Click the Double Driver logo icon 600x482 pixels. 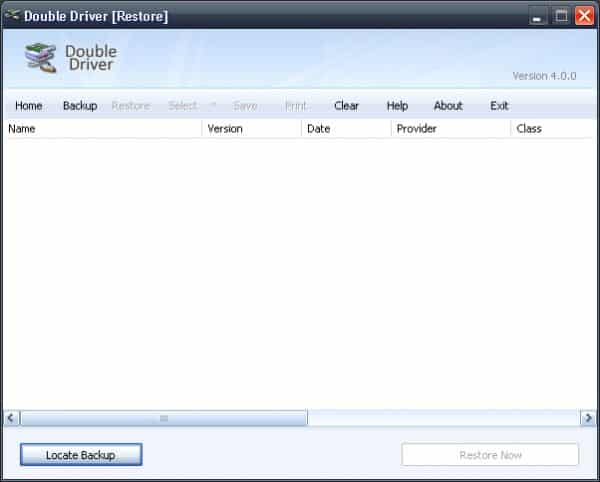point(41,58)
